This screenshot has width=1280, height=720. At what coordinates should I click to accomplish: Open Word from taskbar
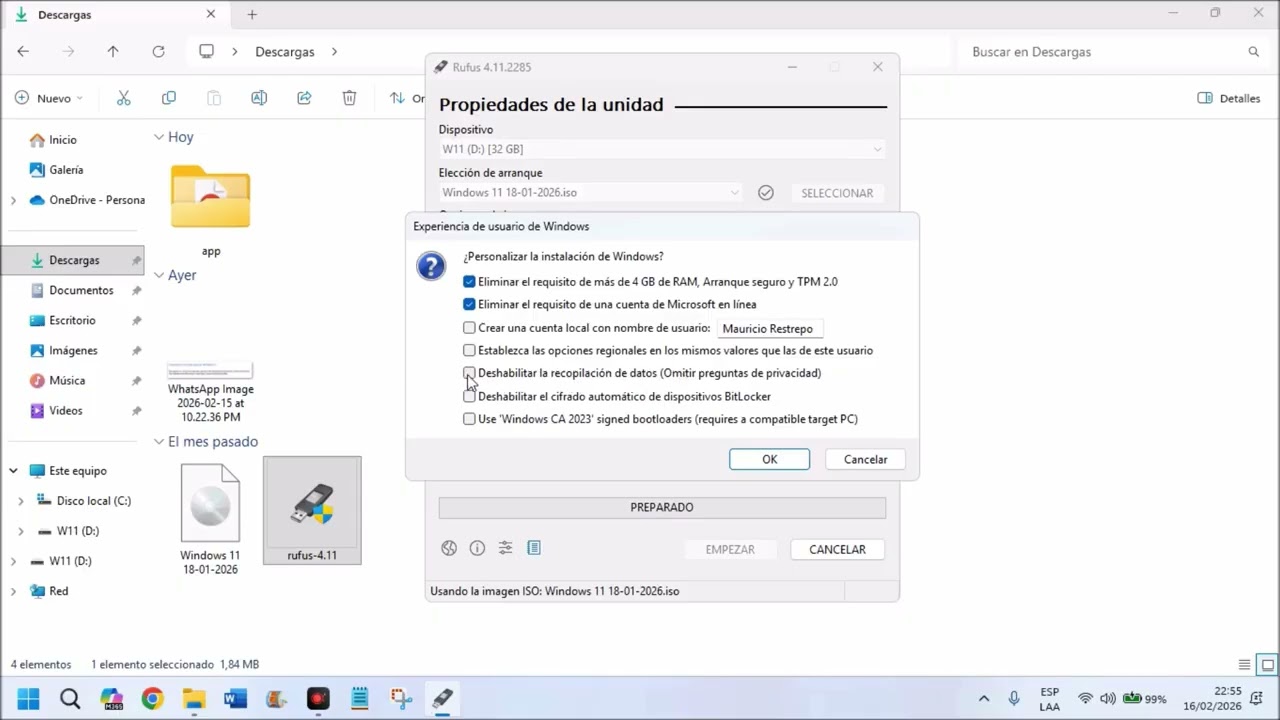(235, 698)
